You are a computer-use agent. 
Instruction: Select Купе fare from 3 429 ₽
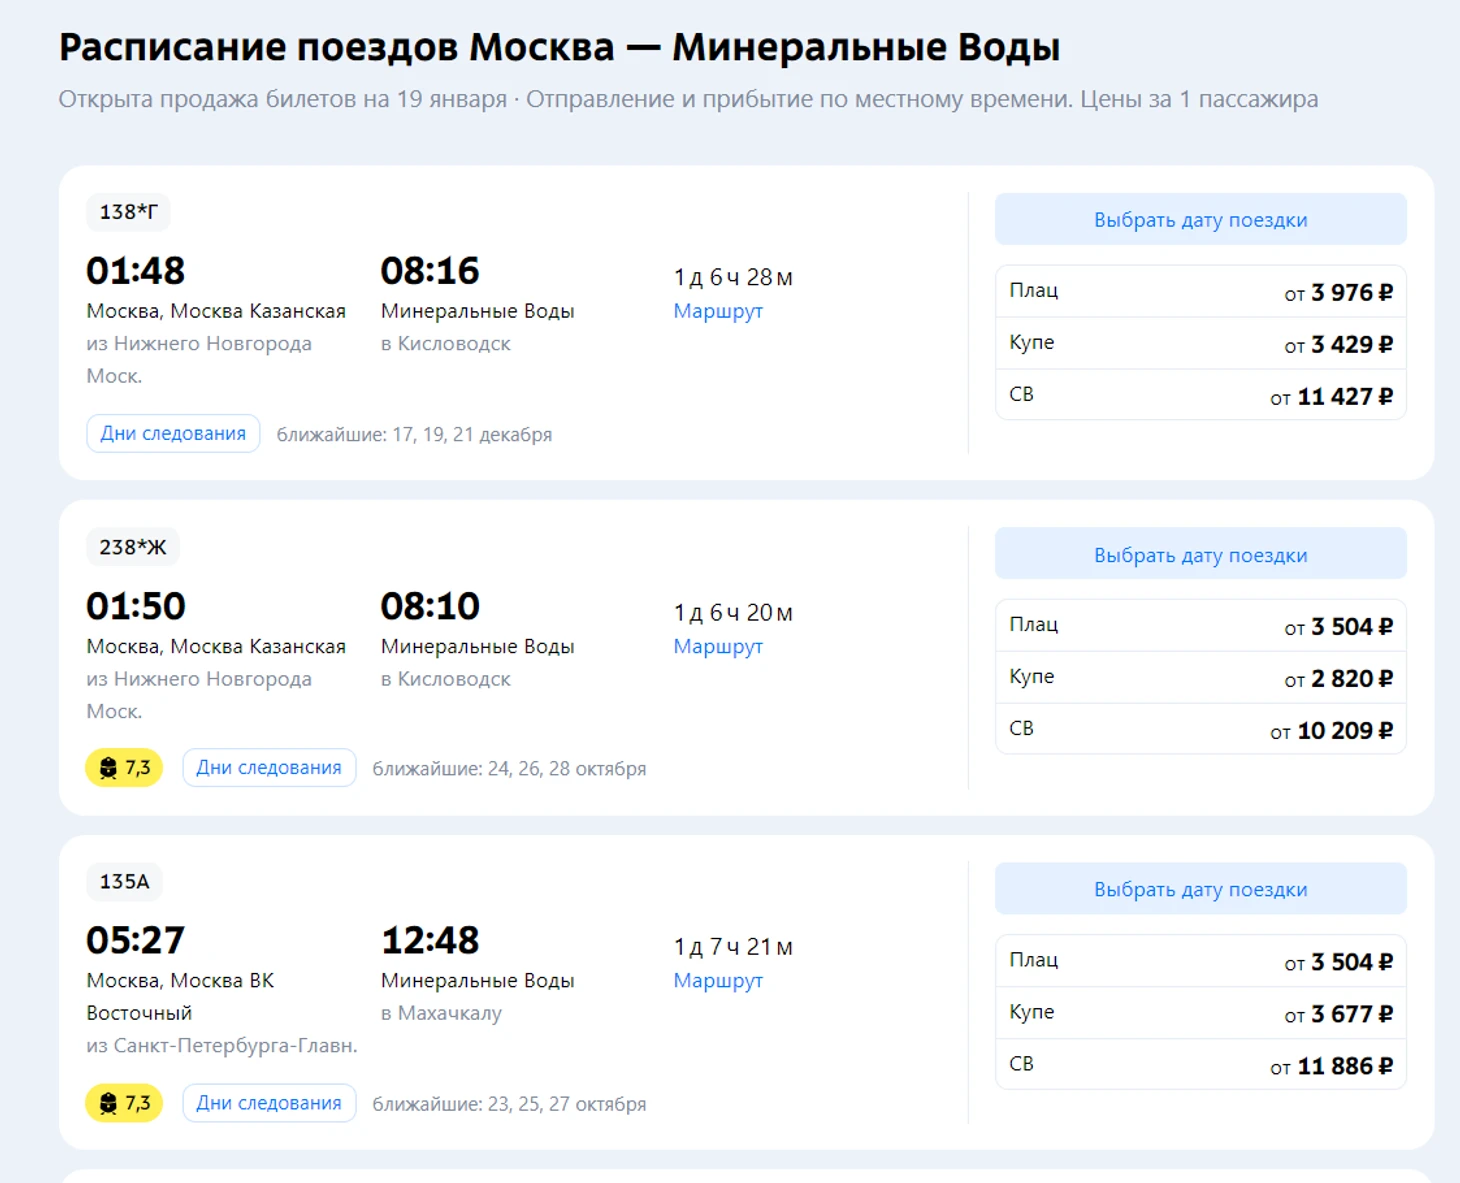point(1199,344)
